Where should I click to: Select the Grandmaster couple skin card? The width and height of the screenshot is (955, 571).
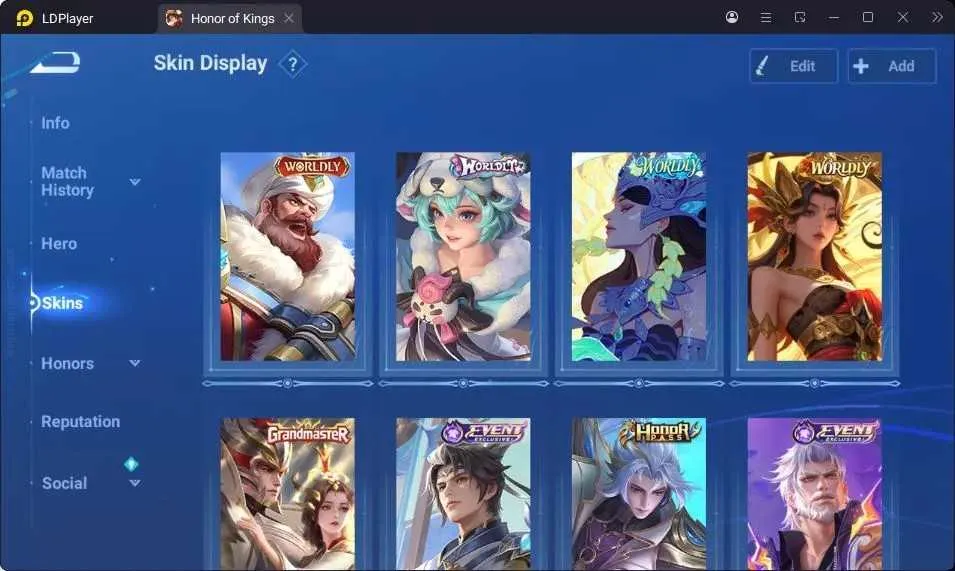click(x=287, y=494)
